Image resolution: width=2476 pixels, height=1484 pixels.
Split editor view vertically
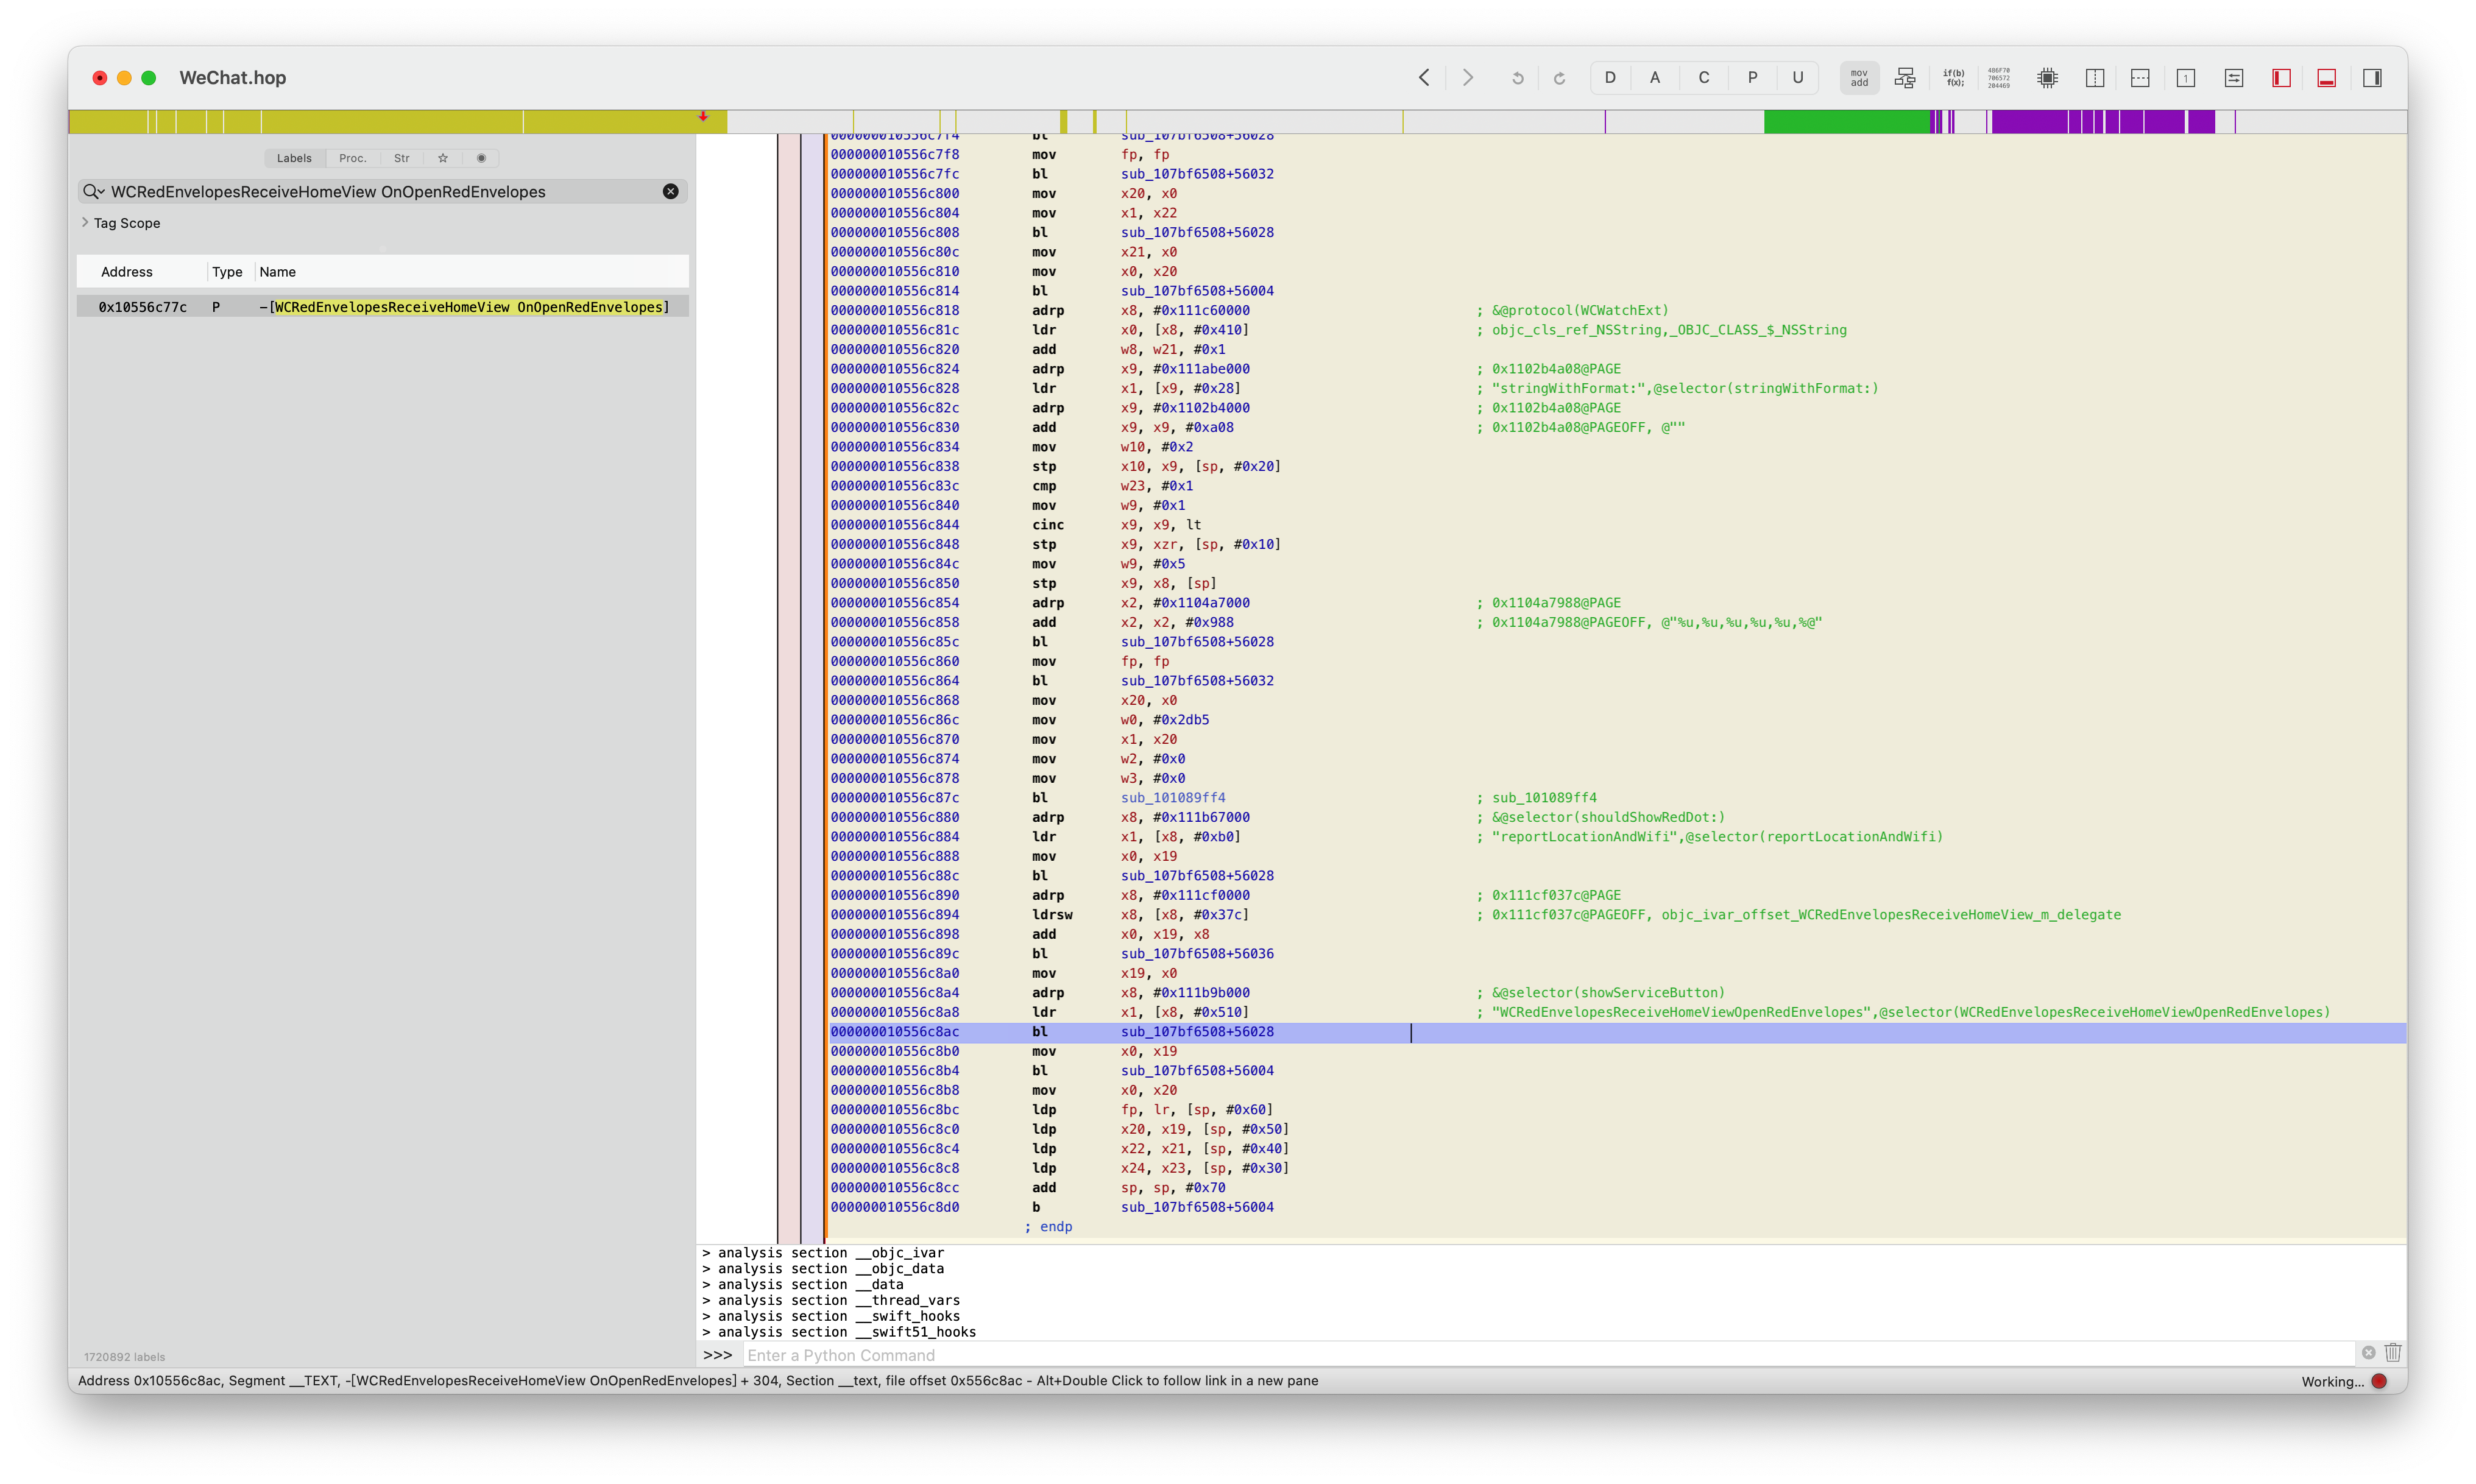pyautogui.click(x=2095, y=78)
